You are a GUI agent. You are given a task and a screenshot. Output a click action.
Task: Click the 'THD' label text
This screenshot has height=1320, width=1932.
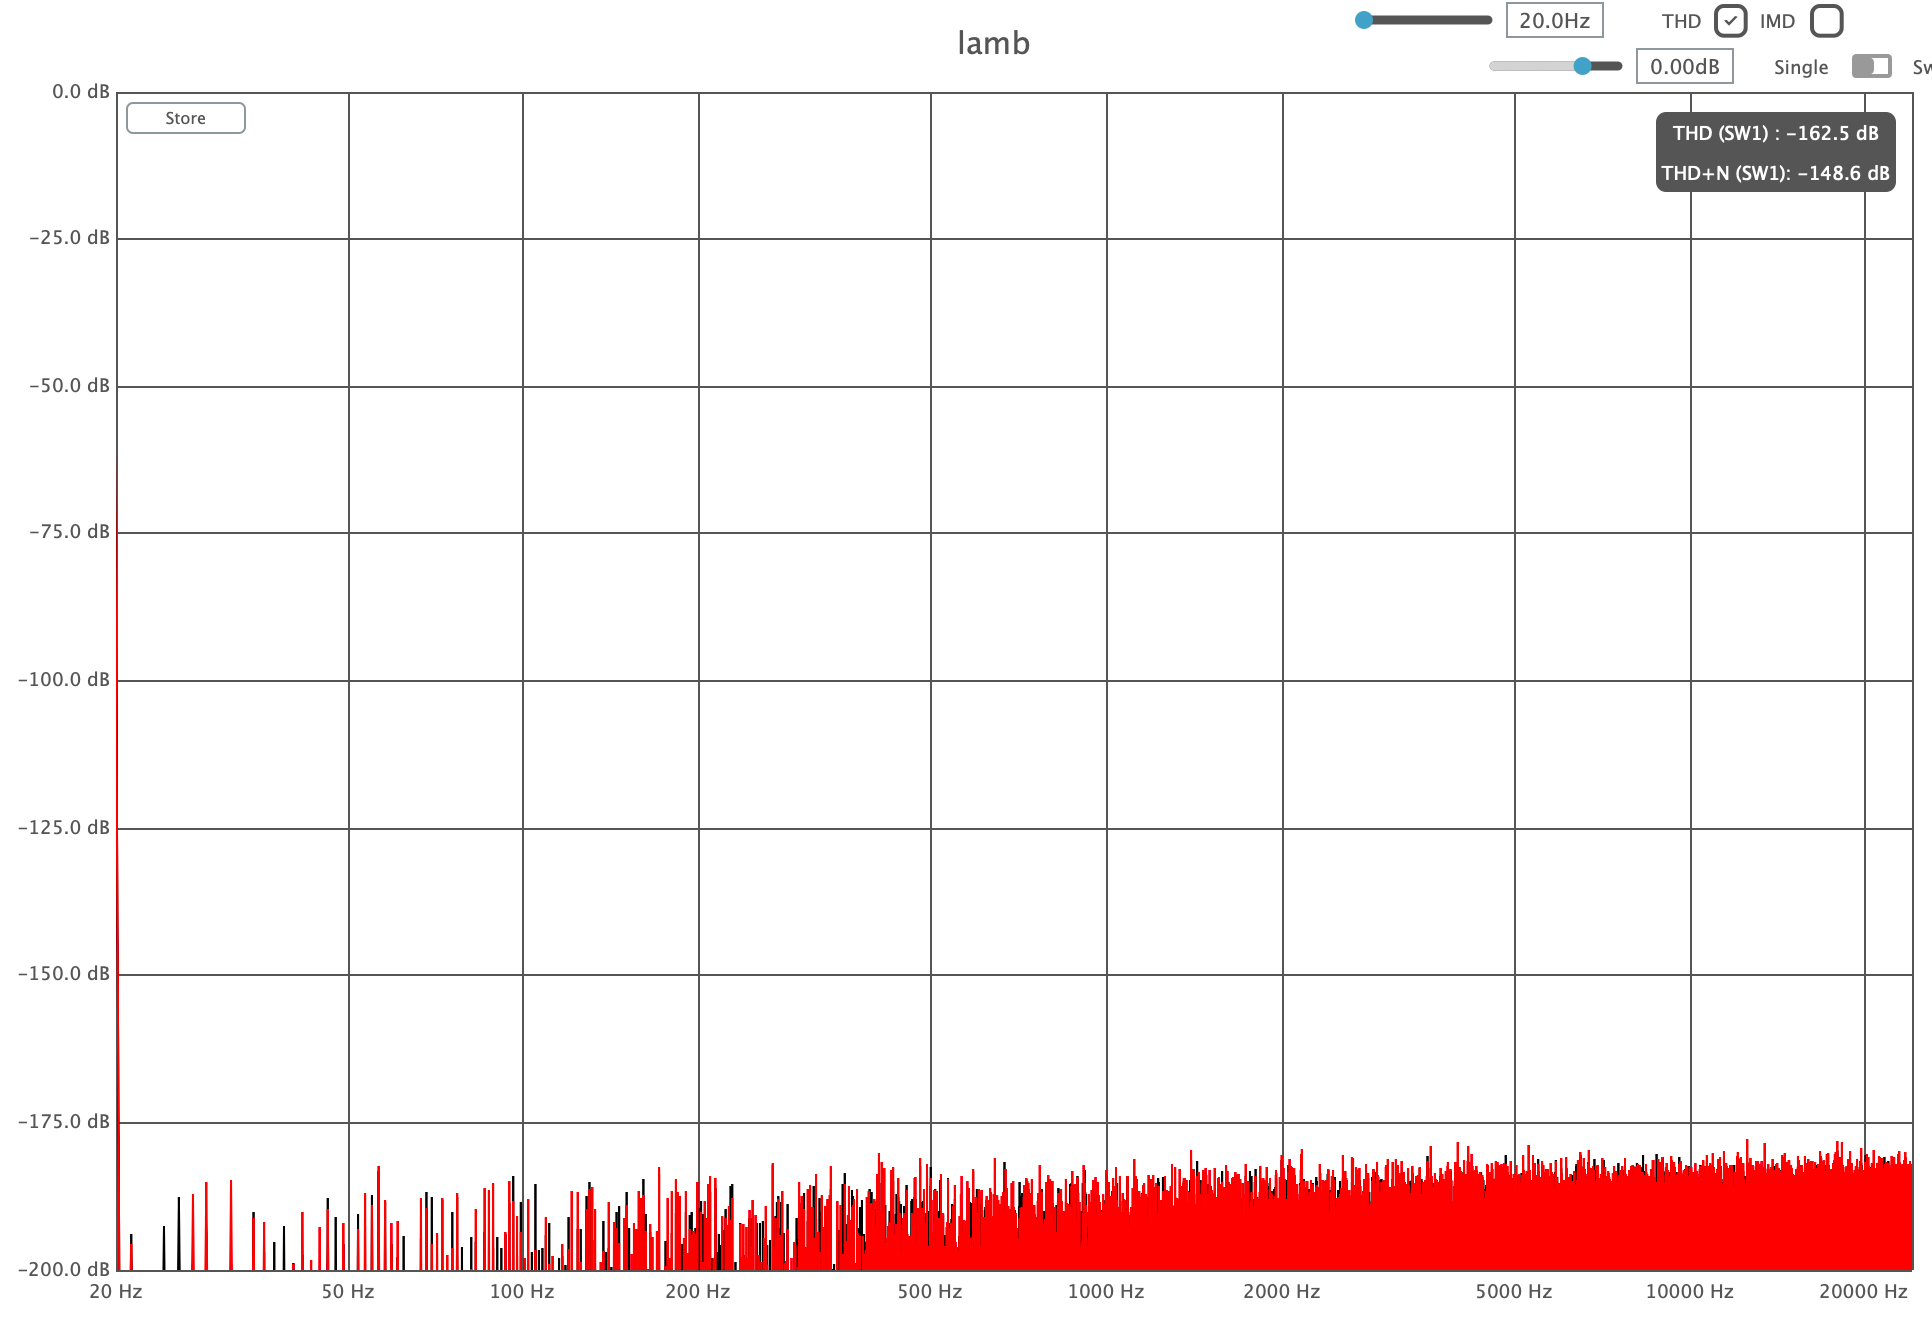pyautogui.click(x=1681, y=21)
